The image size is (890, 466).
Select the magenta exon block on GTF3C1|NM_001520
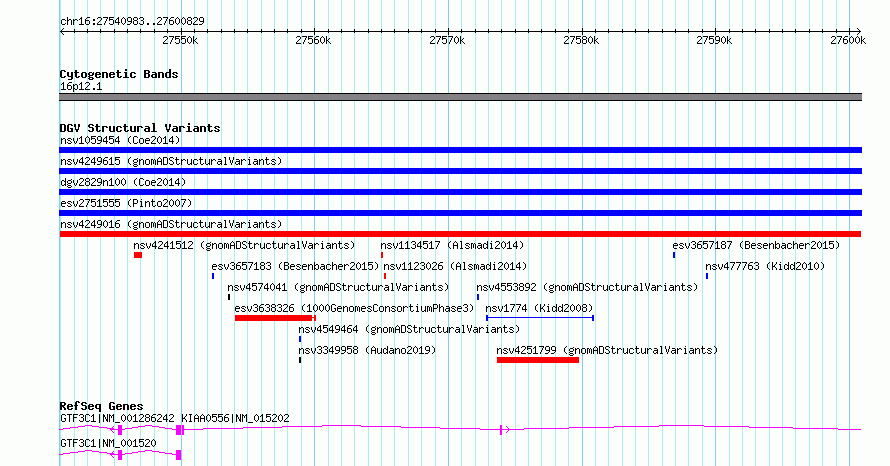click(x=179, y=455)
